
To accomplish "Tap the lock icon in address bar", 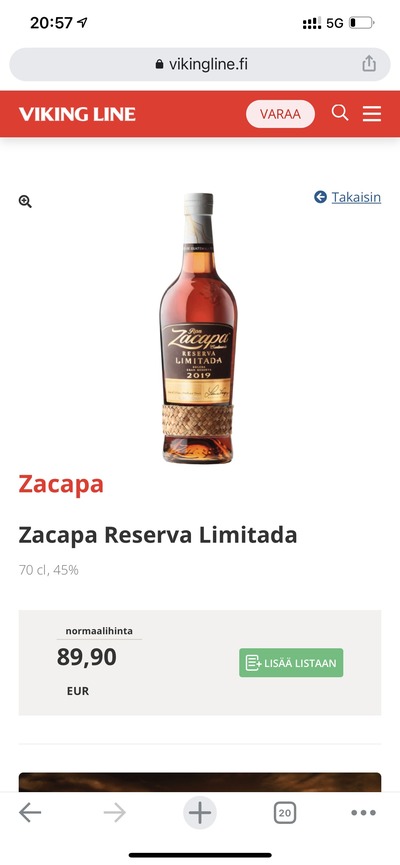I will 159,65.
